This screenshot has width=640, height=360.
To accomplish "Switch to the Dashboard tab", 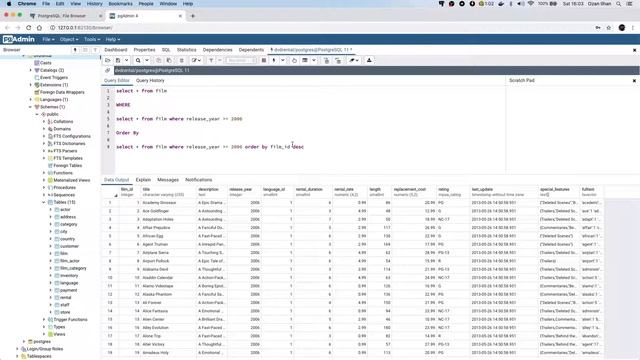I will click(116, 50).
